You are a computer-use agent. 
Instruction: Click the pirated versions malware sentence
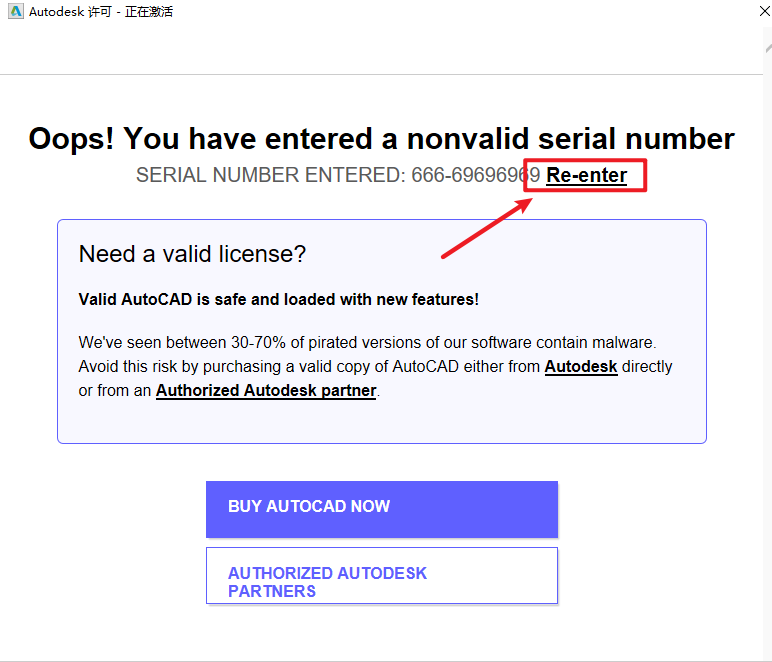click(367, 343)
